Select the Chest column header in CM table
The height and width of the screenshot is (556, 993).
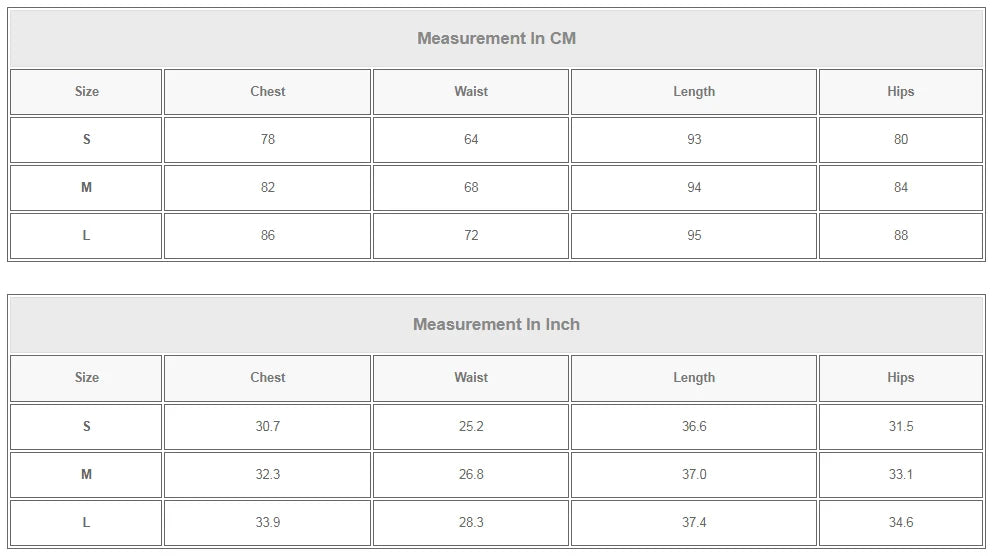pos(267,92)
